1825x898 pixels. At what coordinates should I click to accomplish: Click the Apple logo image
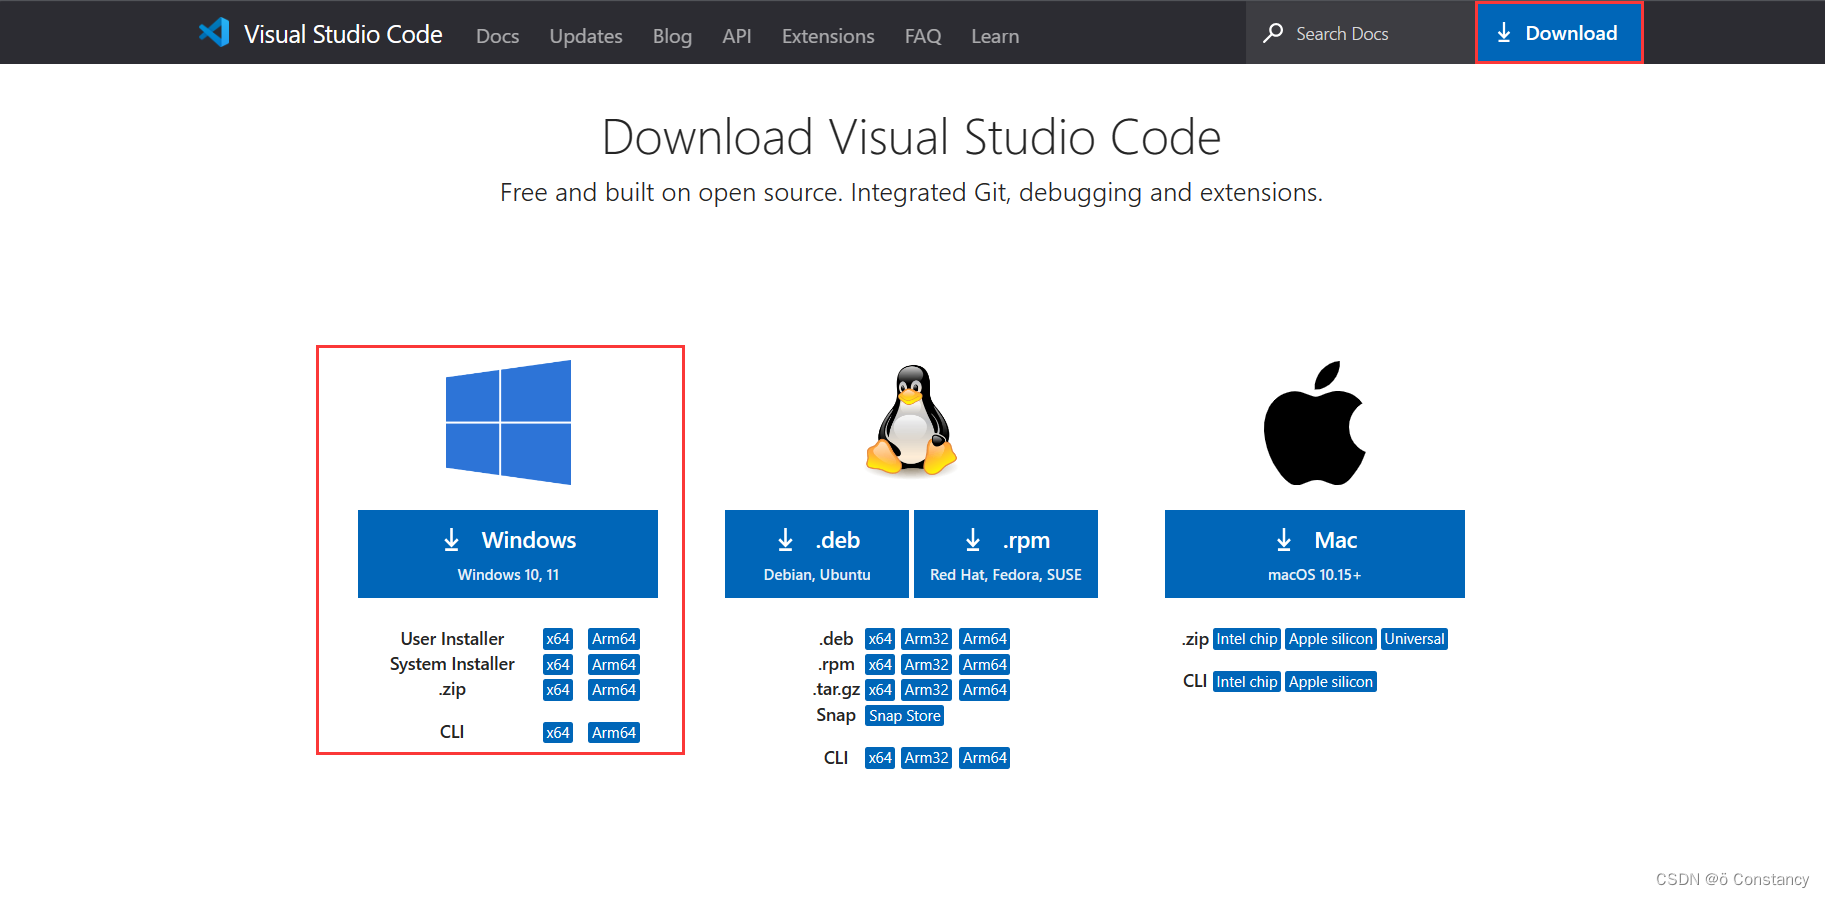[x=1314, y=423]
